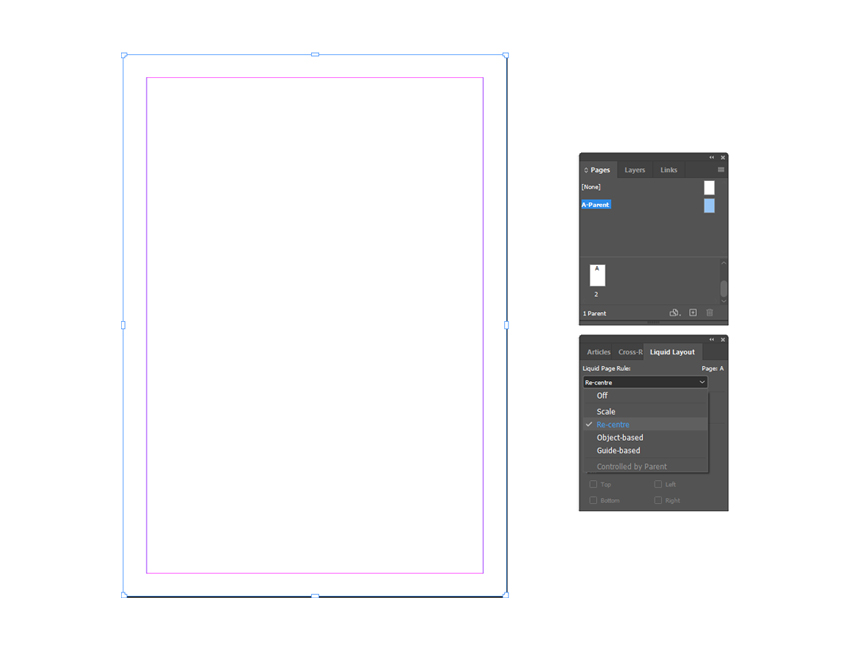The image size is (850, 650).
Task: Click the left-middle page resize handle
Action: 123,325
